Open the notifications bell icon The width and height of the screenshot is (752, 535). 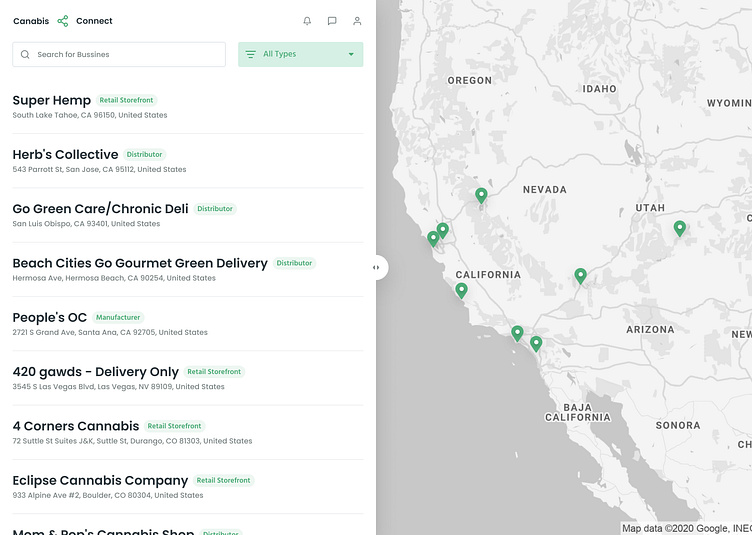307,21
